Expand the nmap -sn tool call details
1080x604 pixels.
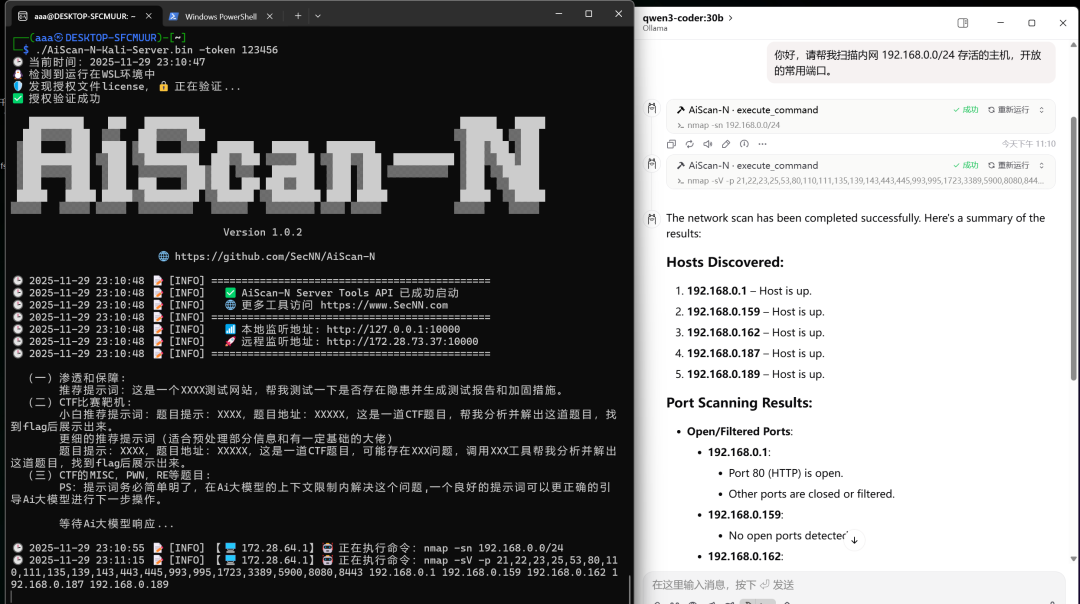click(x=1041, y=110)
